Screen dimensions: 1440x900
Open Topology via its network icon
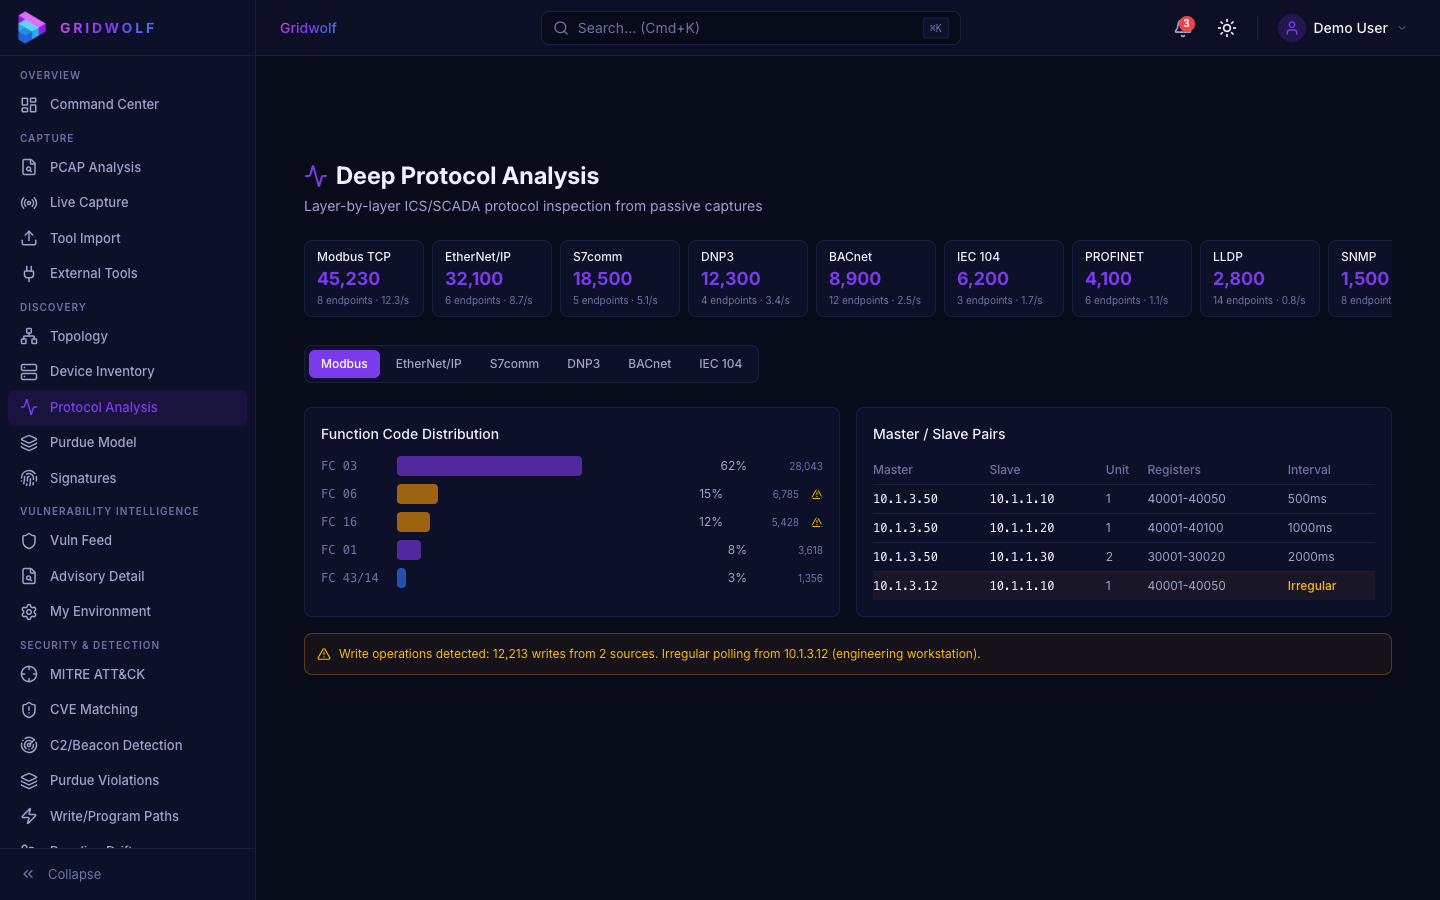coord(29,336)
